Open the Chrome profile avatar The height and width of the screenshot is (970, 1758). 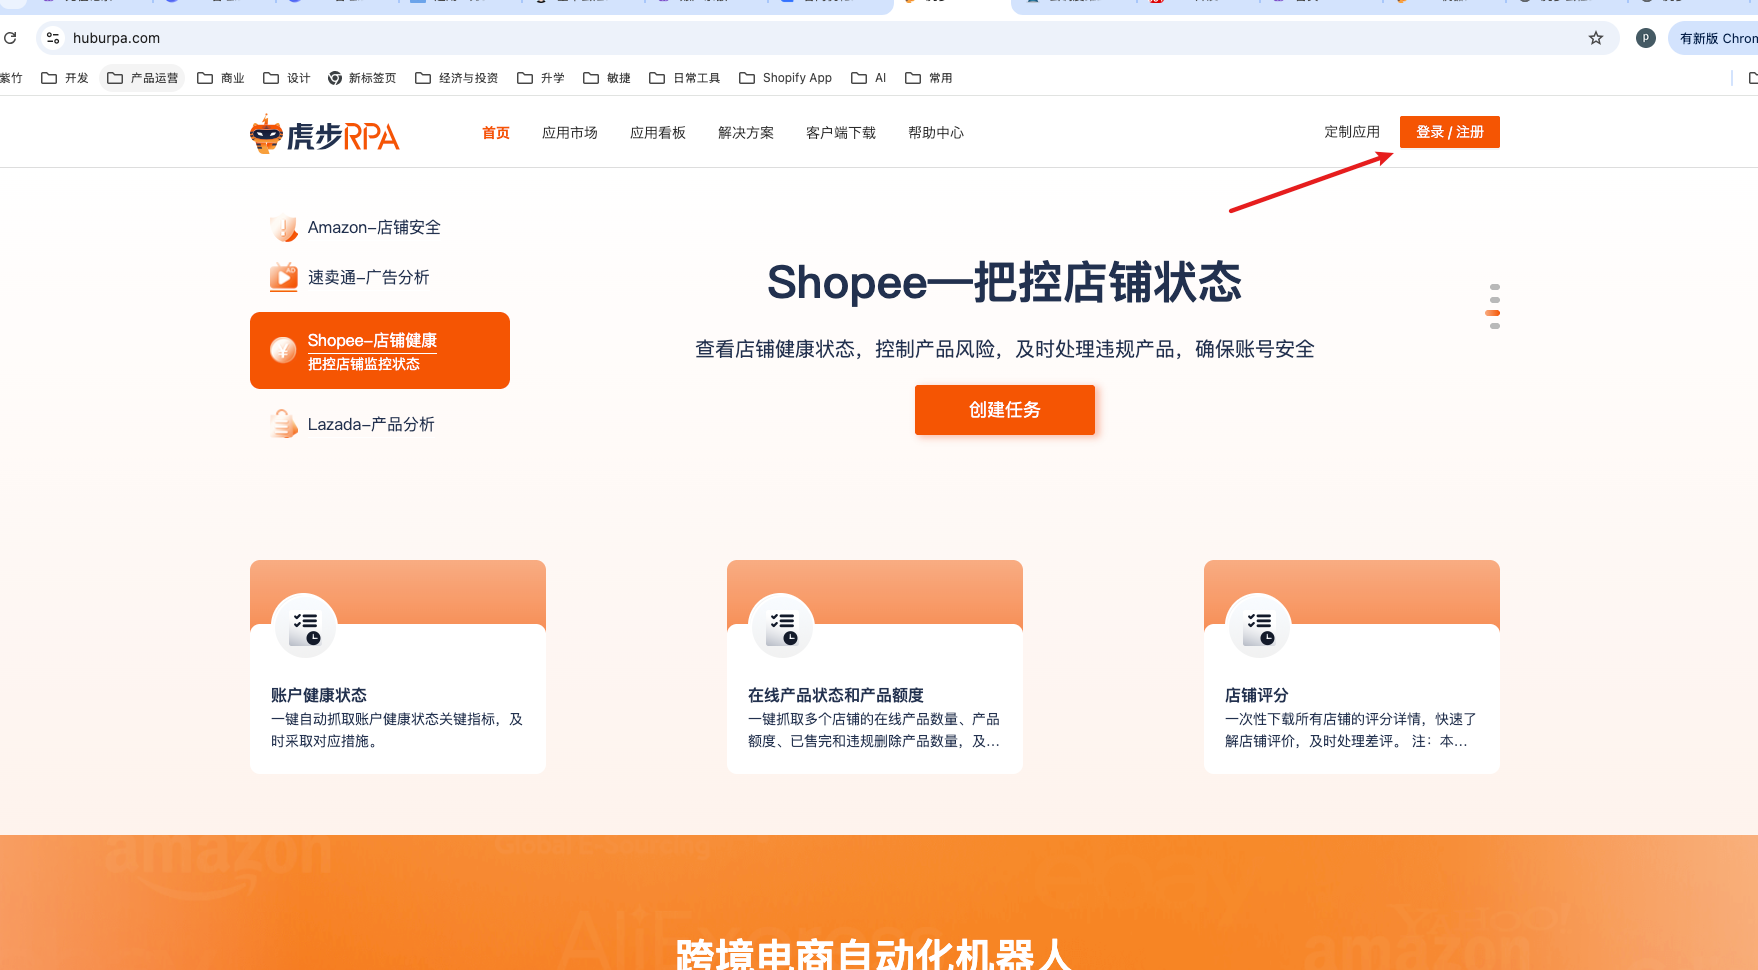point(1645,38)
